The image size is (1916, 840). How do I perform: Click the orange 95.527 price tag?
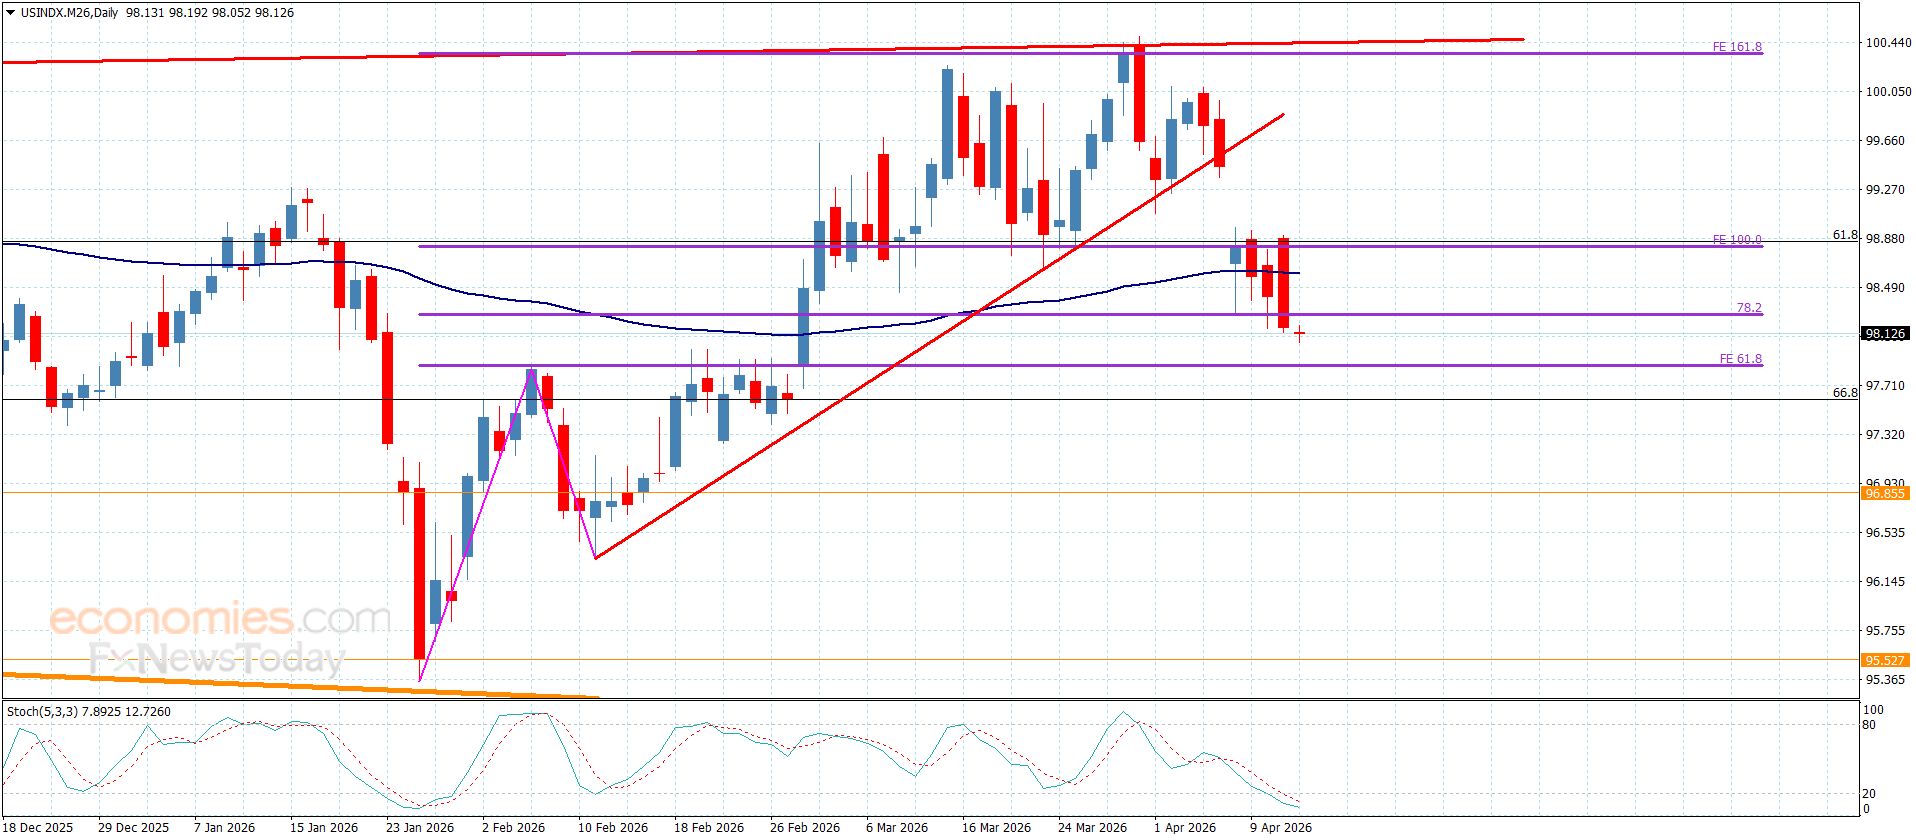click(x=1884, y=660)
